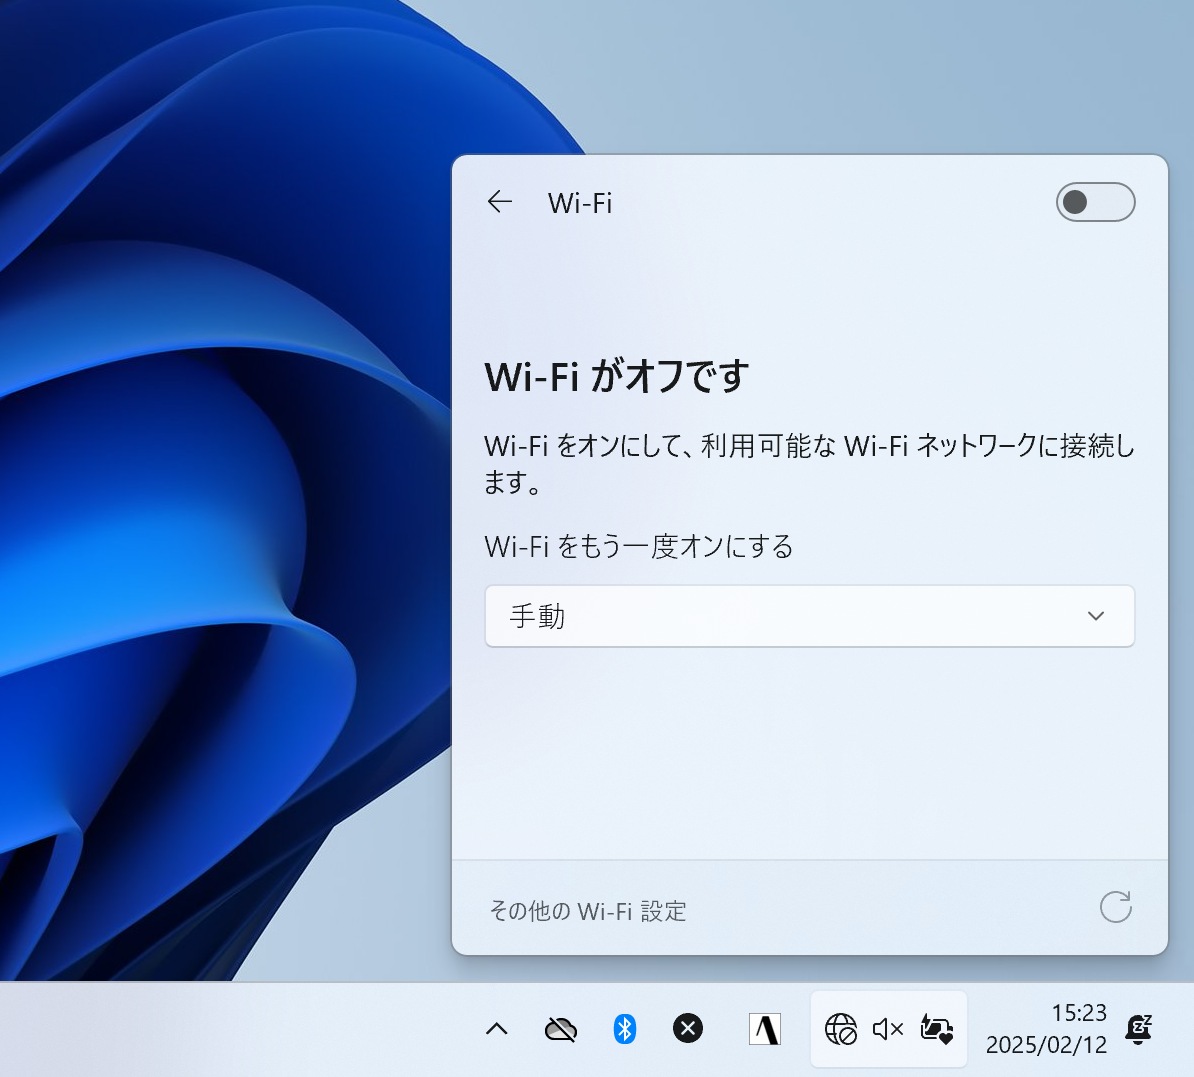
Task: Click the Wi-Fi がオフです heading
Action: (x=617, y=376)
